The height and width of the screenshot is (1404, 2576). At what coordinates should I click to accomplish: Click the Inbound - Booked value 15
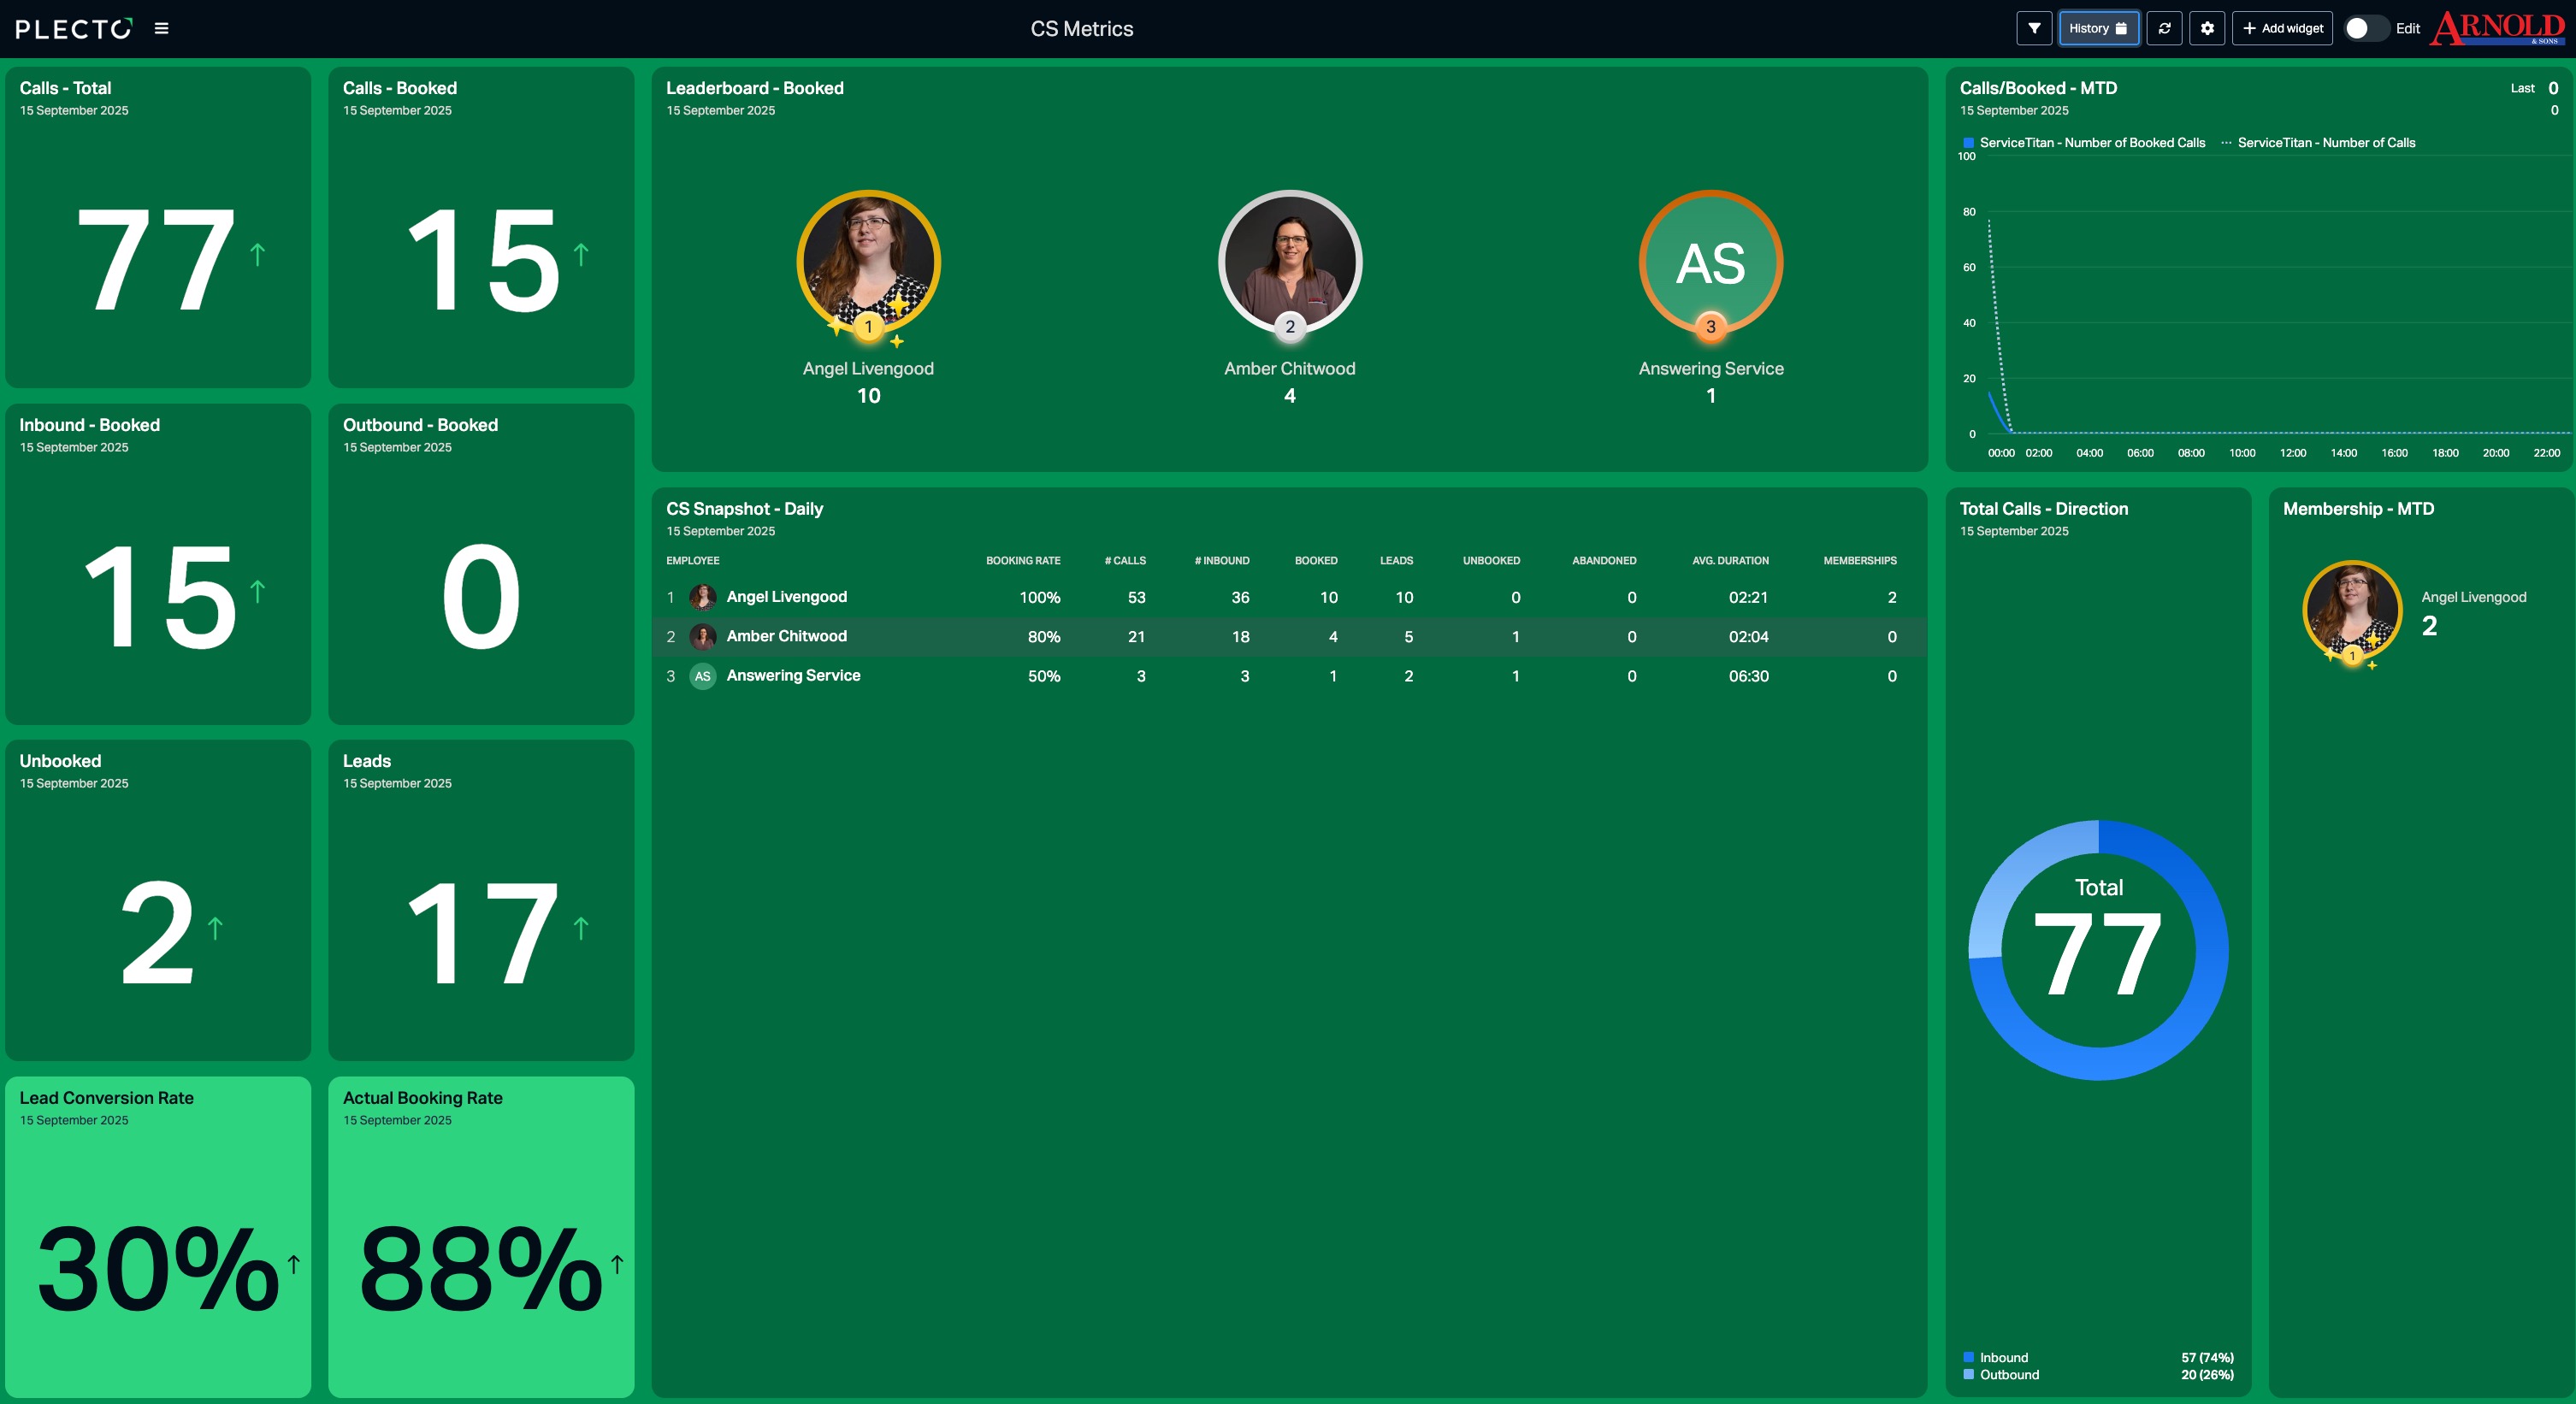coord(160,597)
